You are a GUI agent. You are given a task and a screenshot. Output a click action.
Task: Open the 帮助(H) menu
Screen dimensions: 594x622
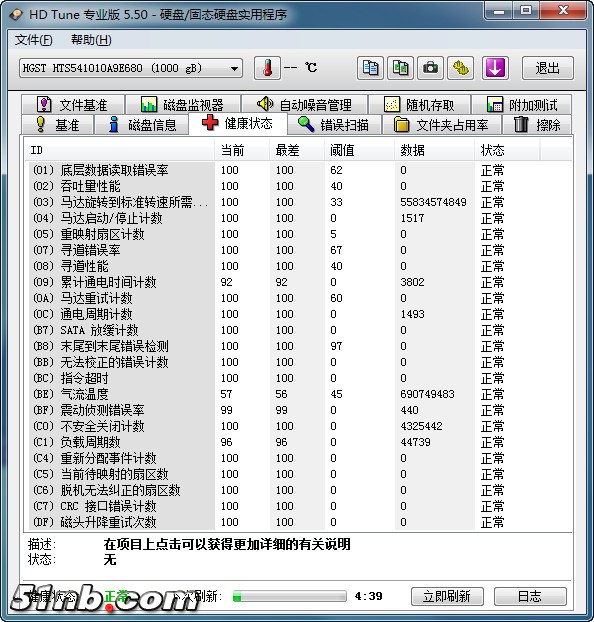[91, 40]
